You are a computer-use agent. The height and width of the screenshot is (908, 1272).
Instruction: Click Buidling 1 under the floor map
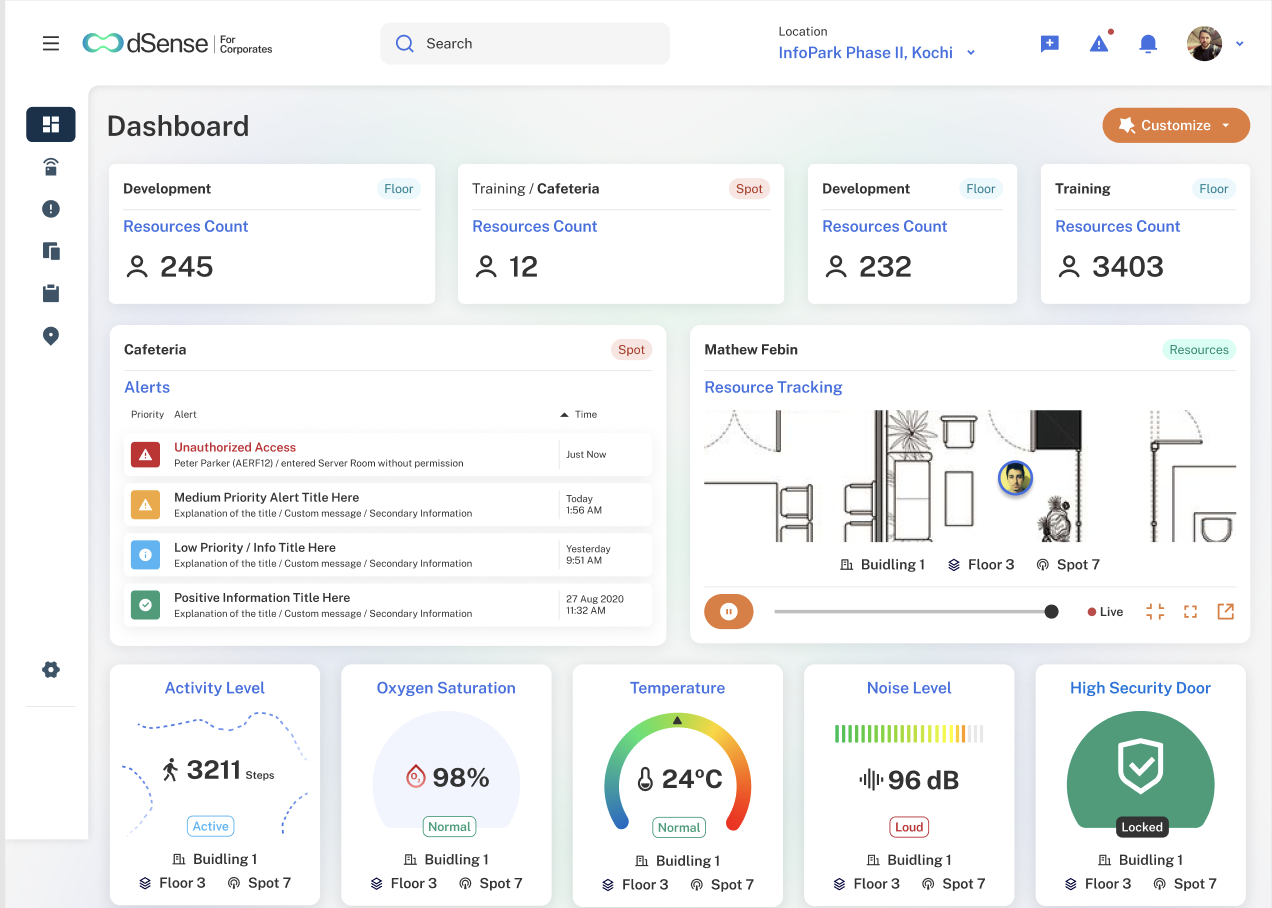[x=882, y=565]
